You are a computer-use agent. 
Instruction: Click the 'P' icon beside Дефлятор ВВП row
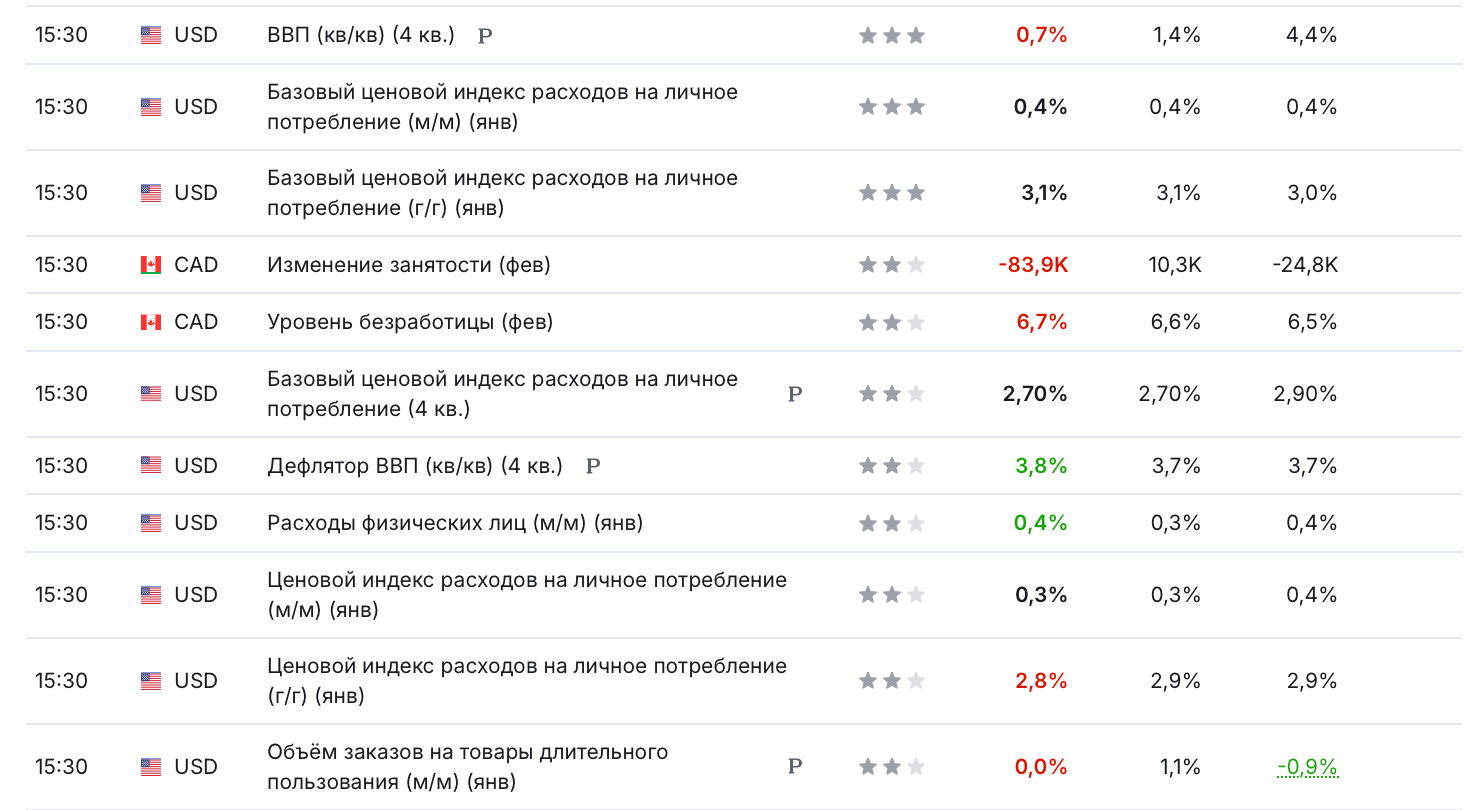(593, 466)
